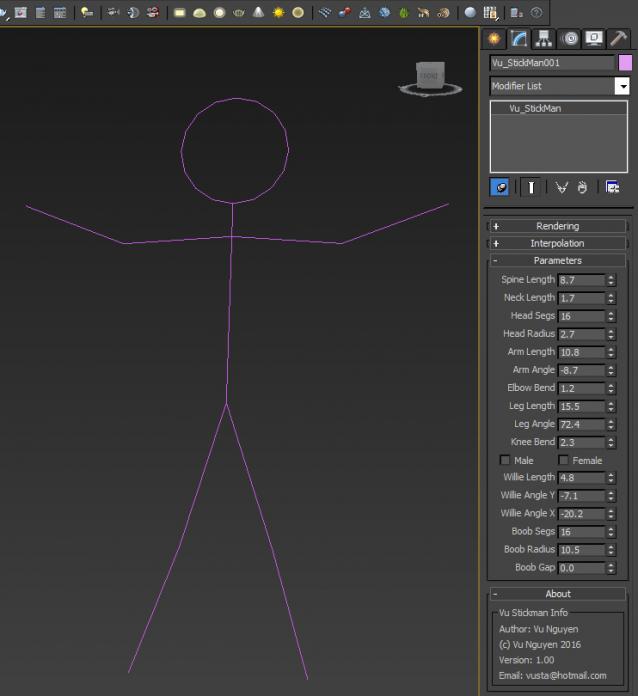638x696 pixels.
Task: Open the Modifier List dropdown
Action: [x=622, y=86]
